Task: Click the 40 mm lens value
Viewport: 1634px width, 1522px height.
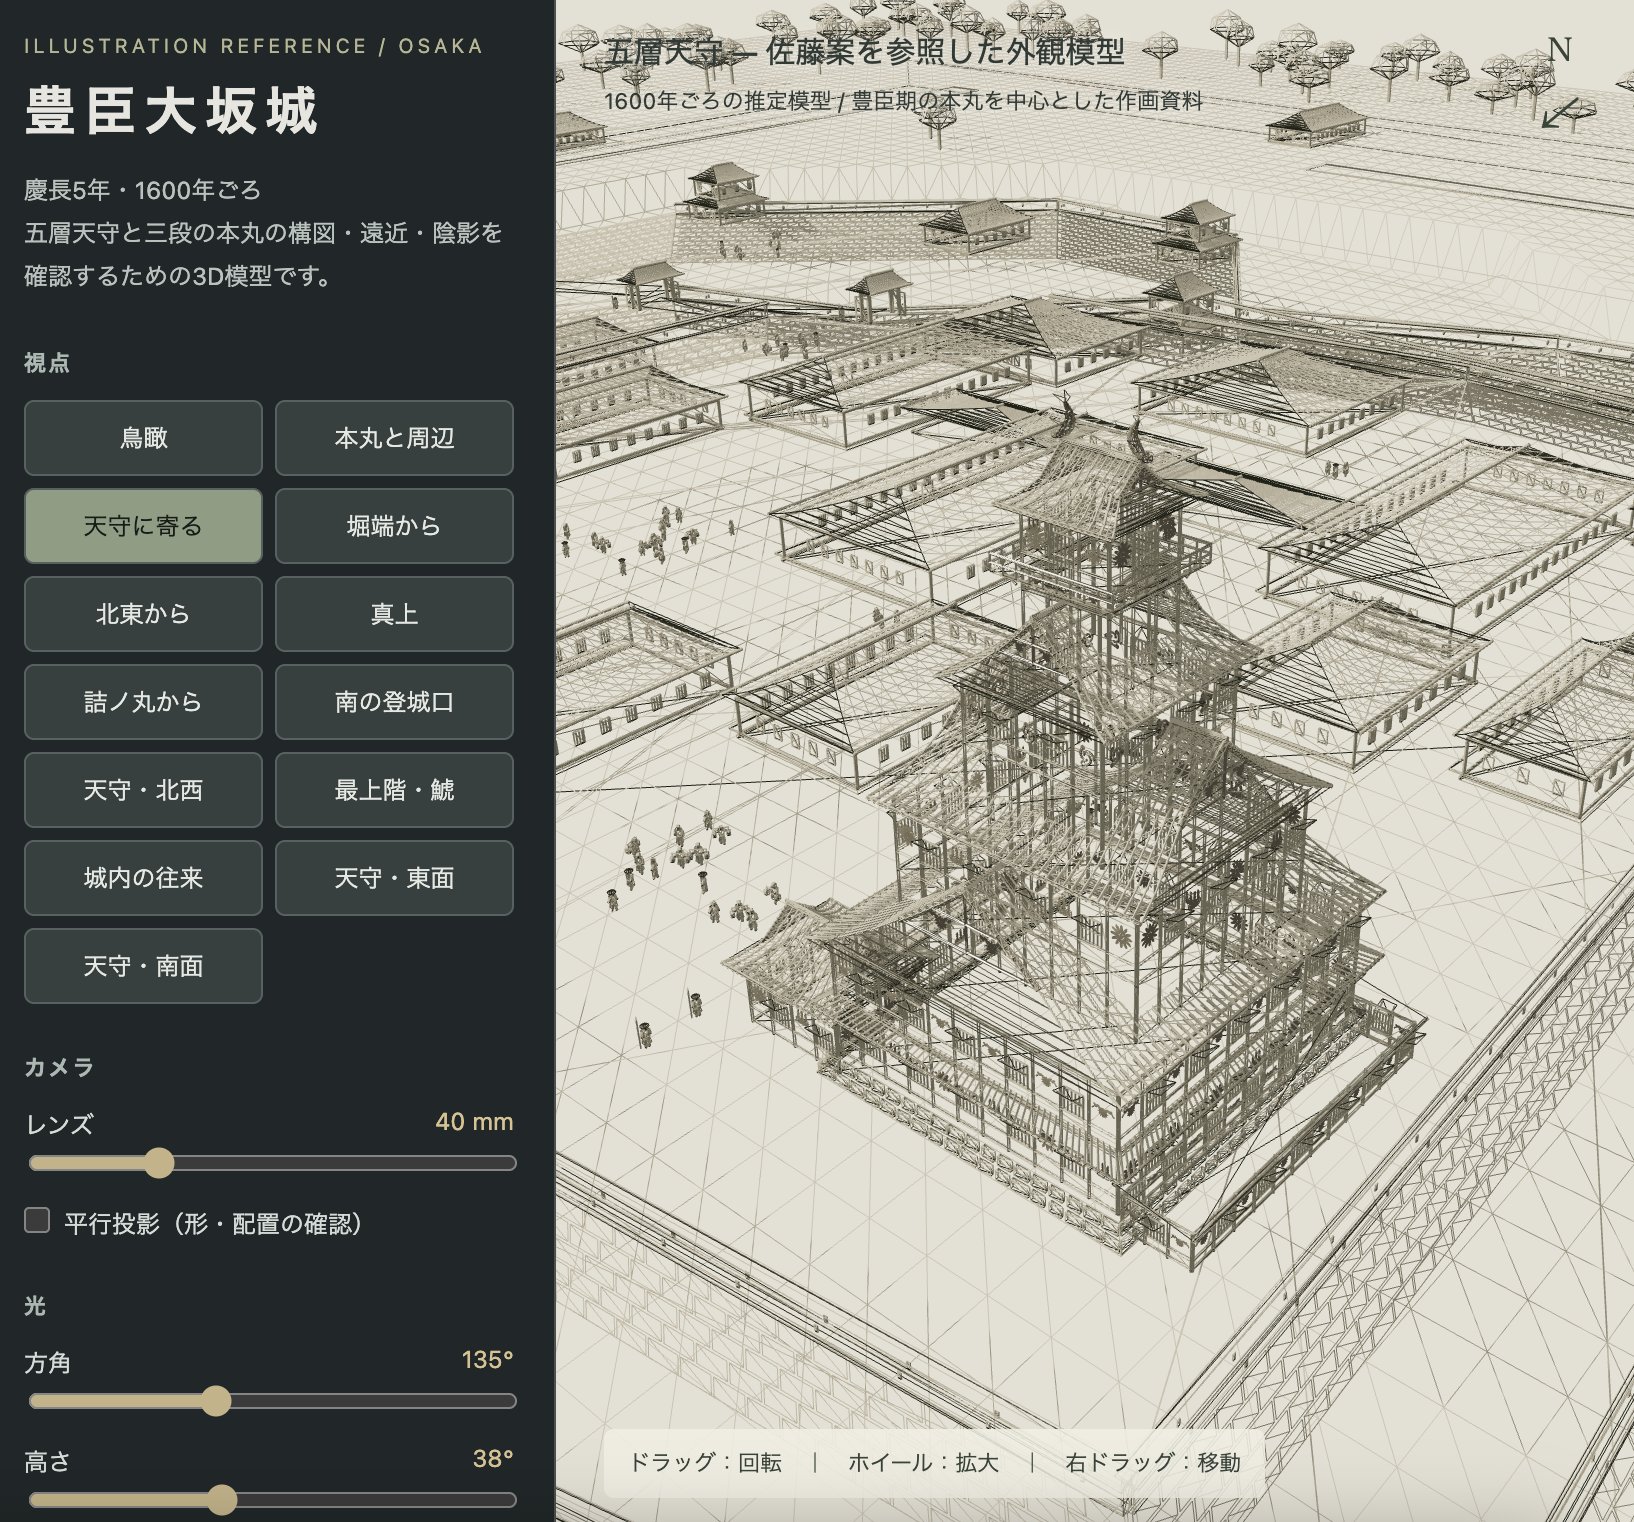Action: click(474, 1122)
